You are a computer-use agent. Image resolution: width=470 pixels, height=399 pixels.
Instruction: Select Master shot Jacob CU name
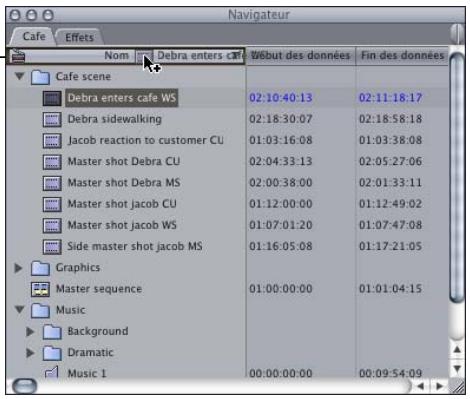coord(122,204)
